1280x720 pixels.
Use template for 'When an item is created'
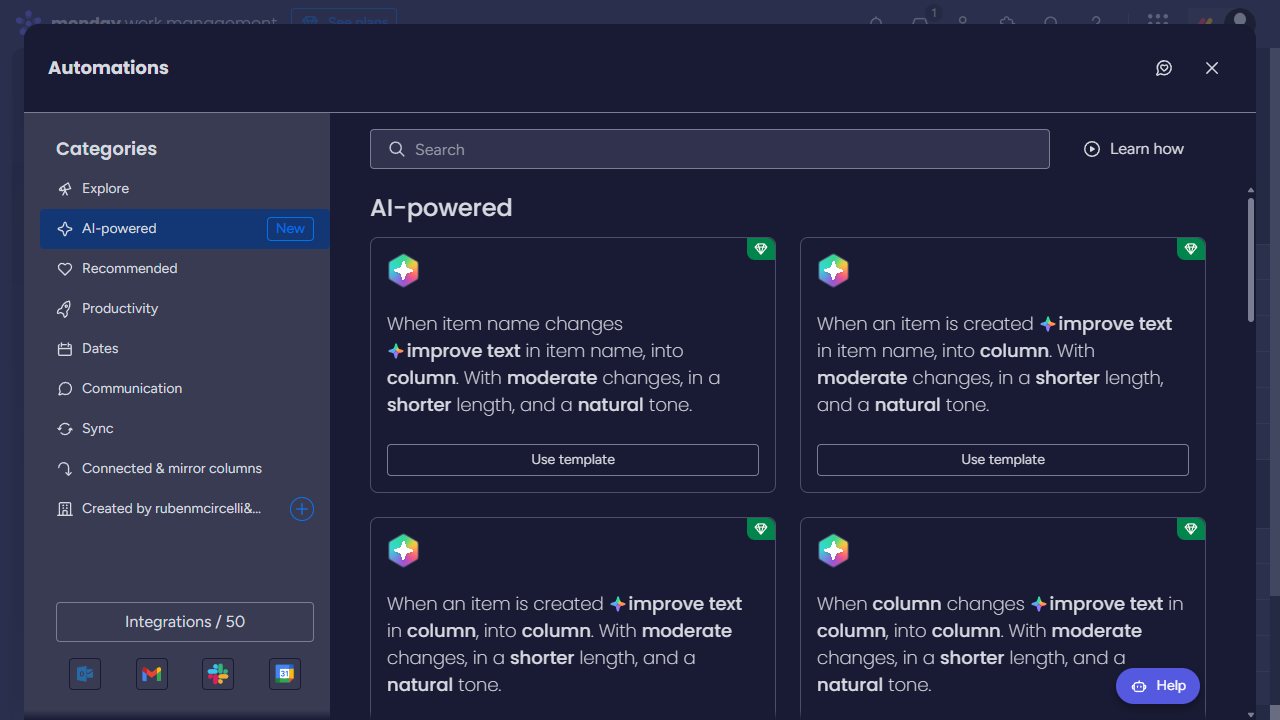[1003, 460]
